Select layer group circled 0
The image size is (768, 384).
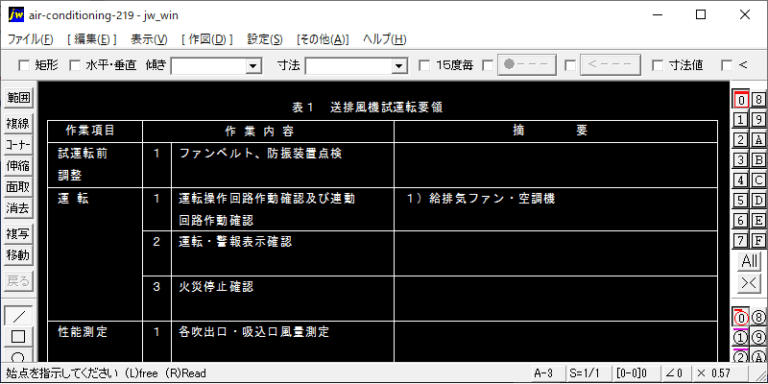741,318
